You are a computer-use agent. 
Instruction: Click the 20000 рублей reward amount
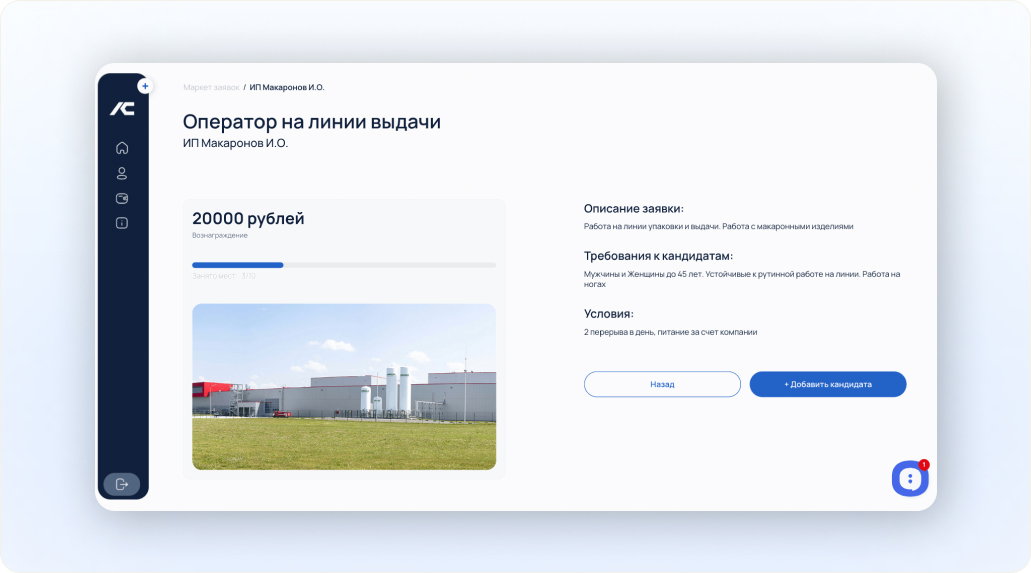(x=248, y=218)
